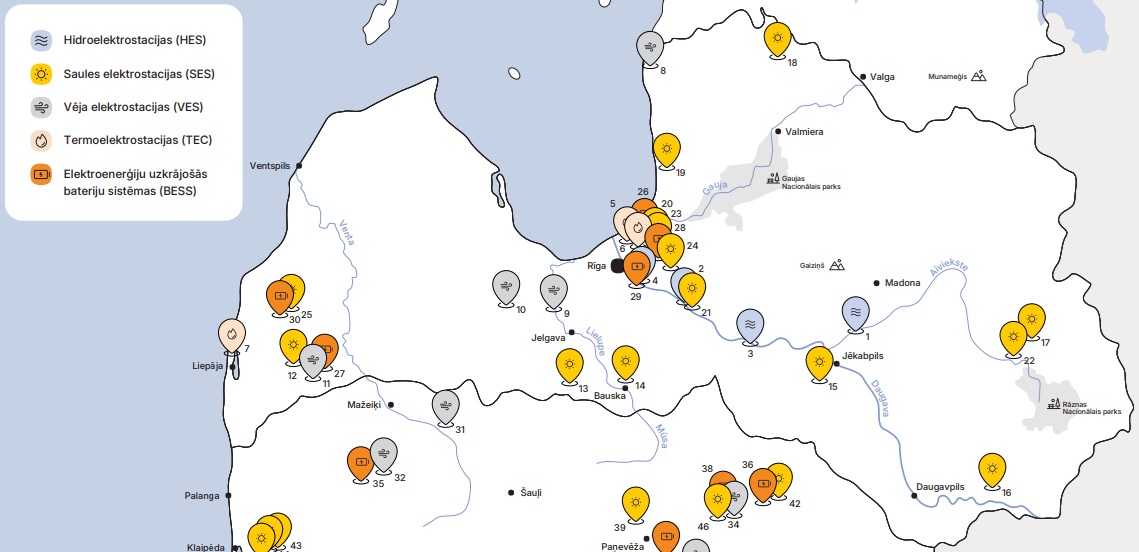Click the 'Valga' town label

[x=883, y=76]
